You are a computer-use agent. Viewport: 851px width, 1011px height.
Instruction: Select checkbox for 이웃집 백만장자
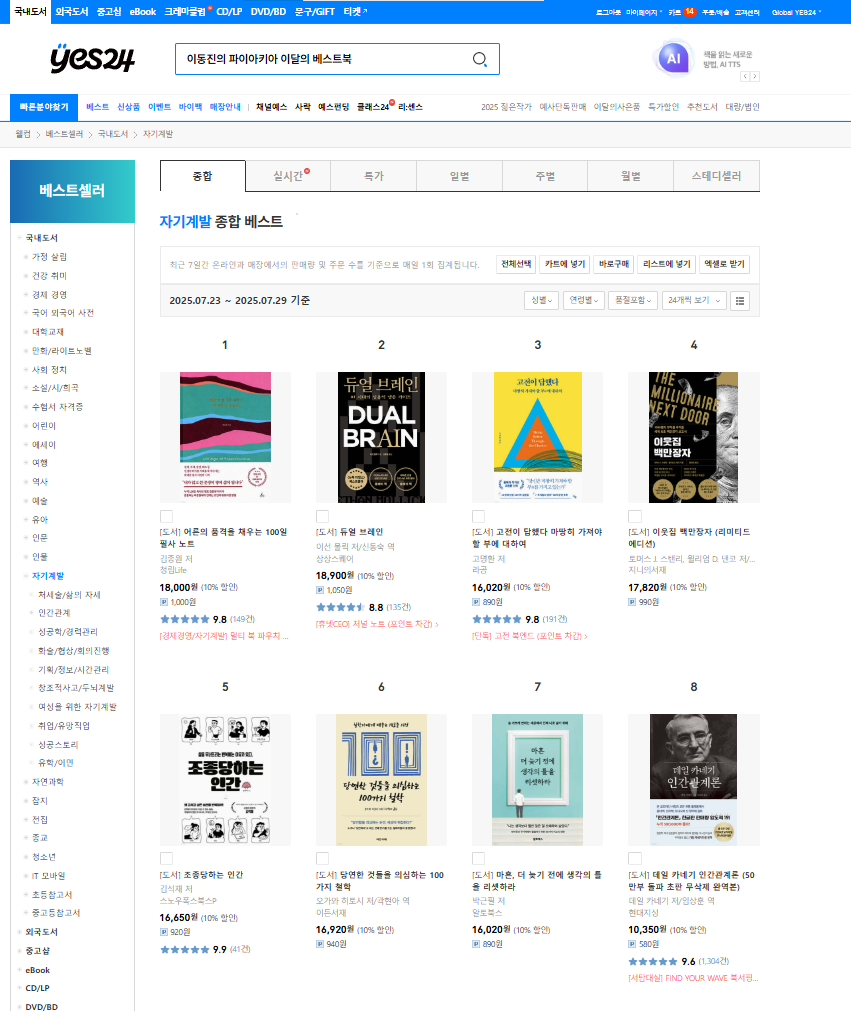pyautogui.click(x=635, y=516)
